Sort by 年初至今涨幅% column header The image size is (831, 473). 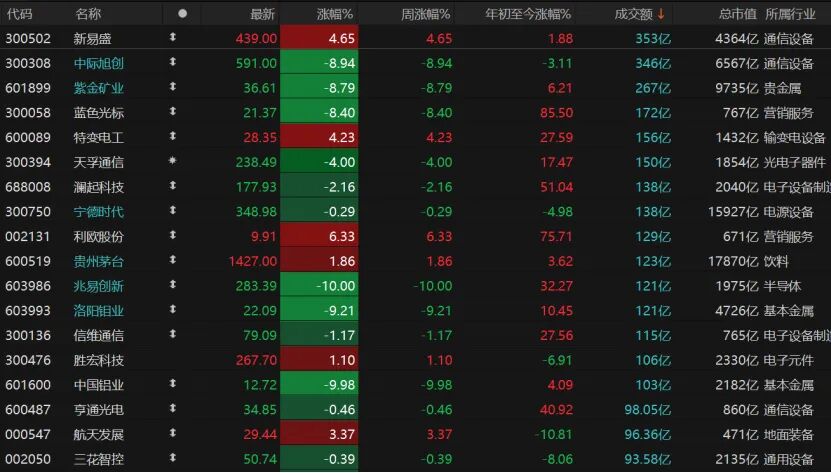(527, 14)
